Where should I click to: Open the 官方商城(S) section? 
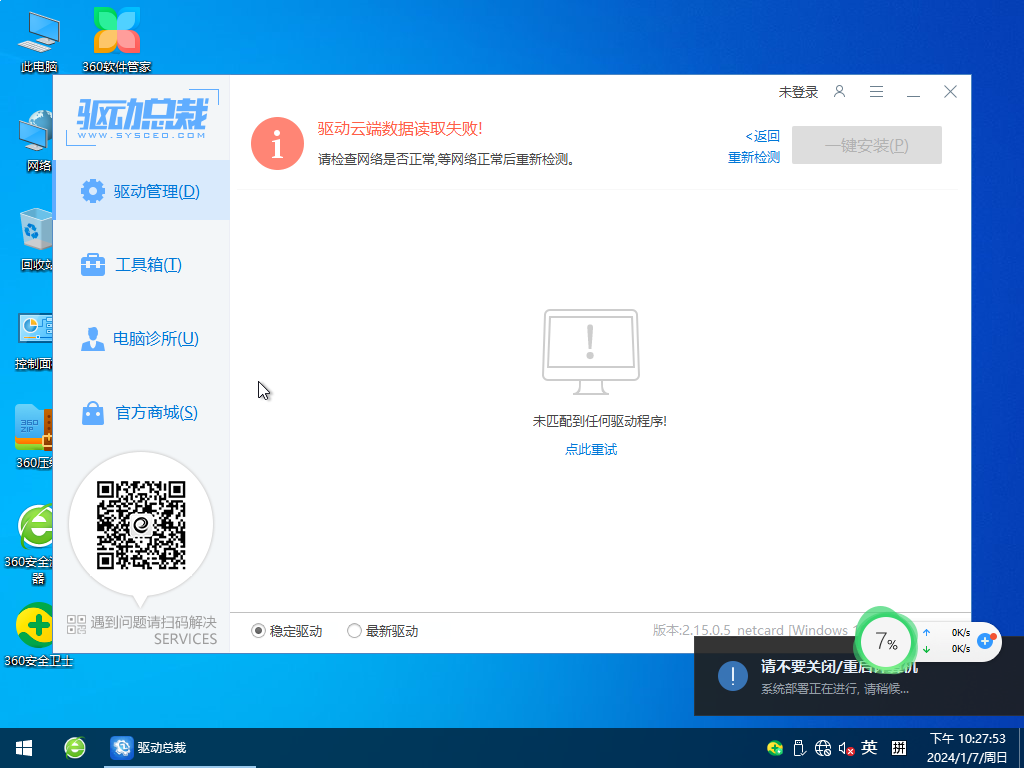[x=141, y=413]
